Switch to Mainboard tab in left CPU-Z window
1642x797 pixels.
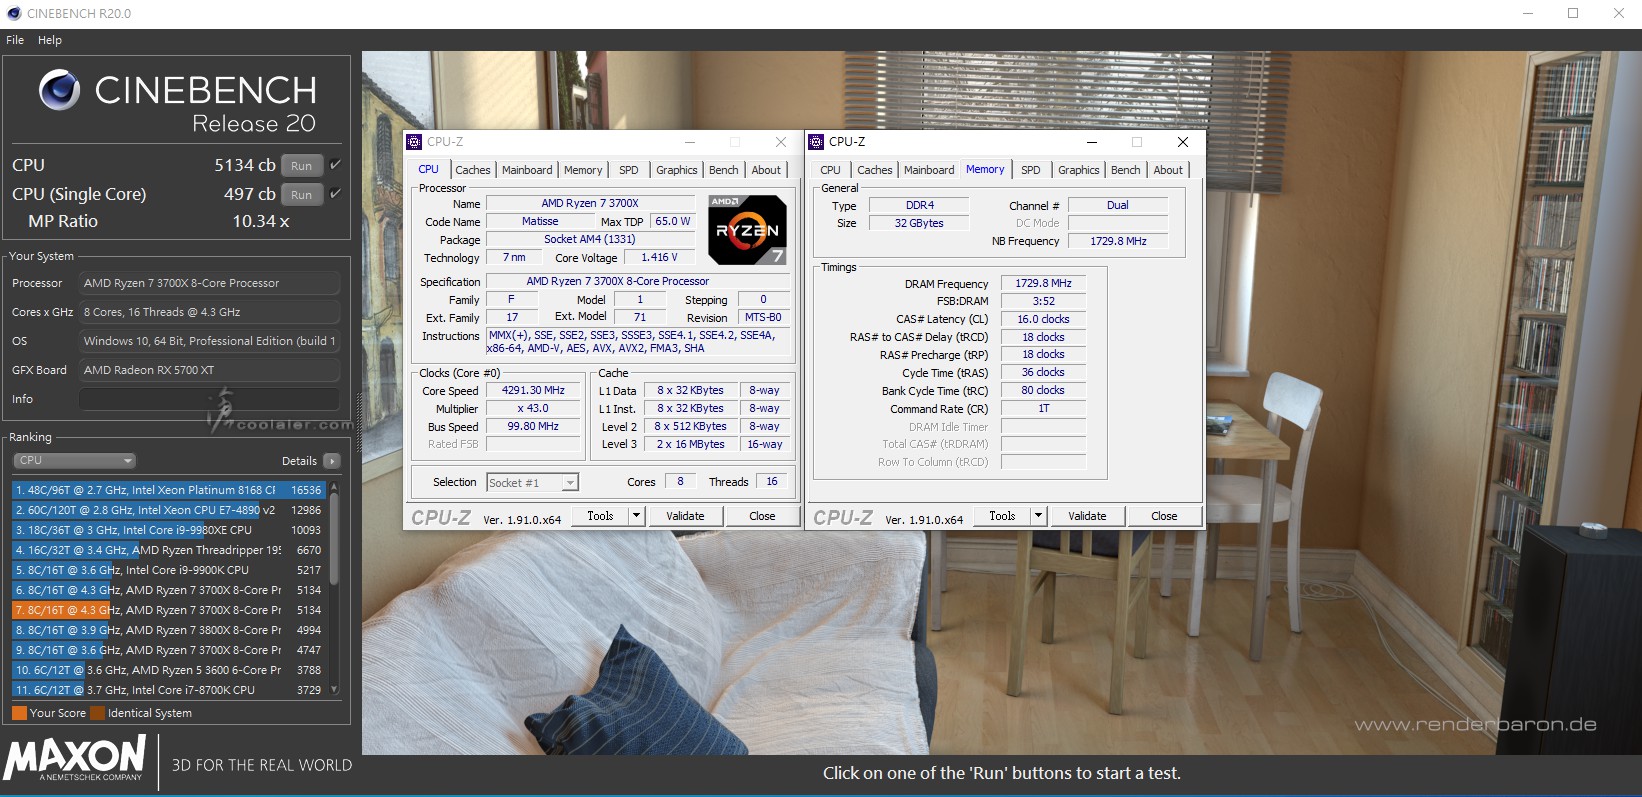pyautogui.click(x=527, y=170)
